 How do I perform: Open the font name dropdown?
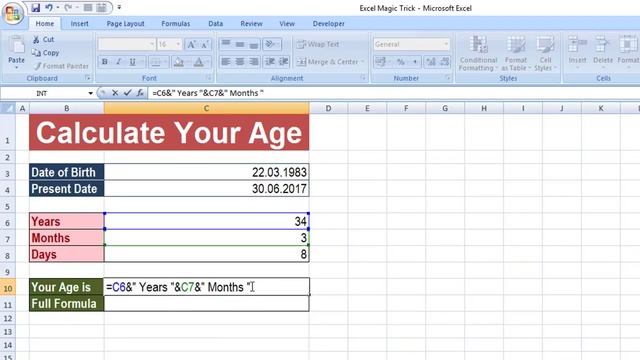coord(152,44)
